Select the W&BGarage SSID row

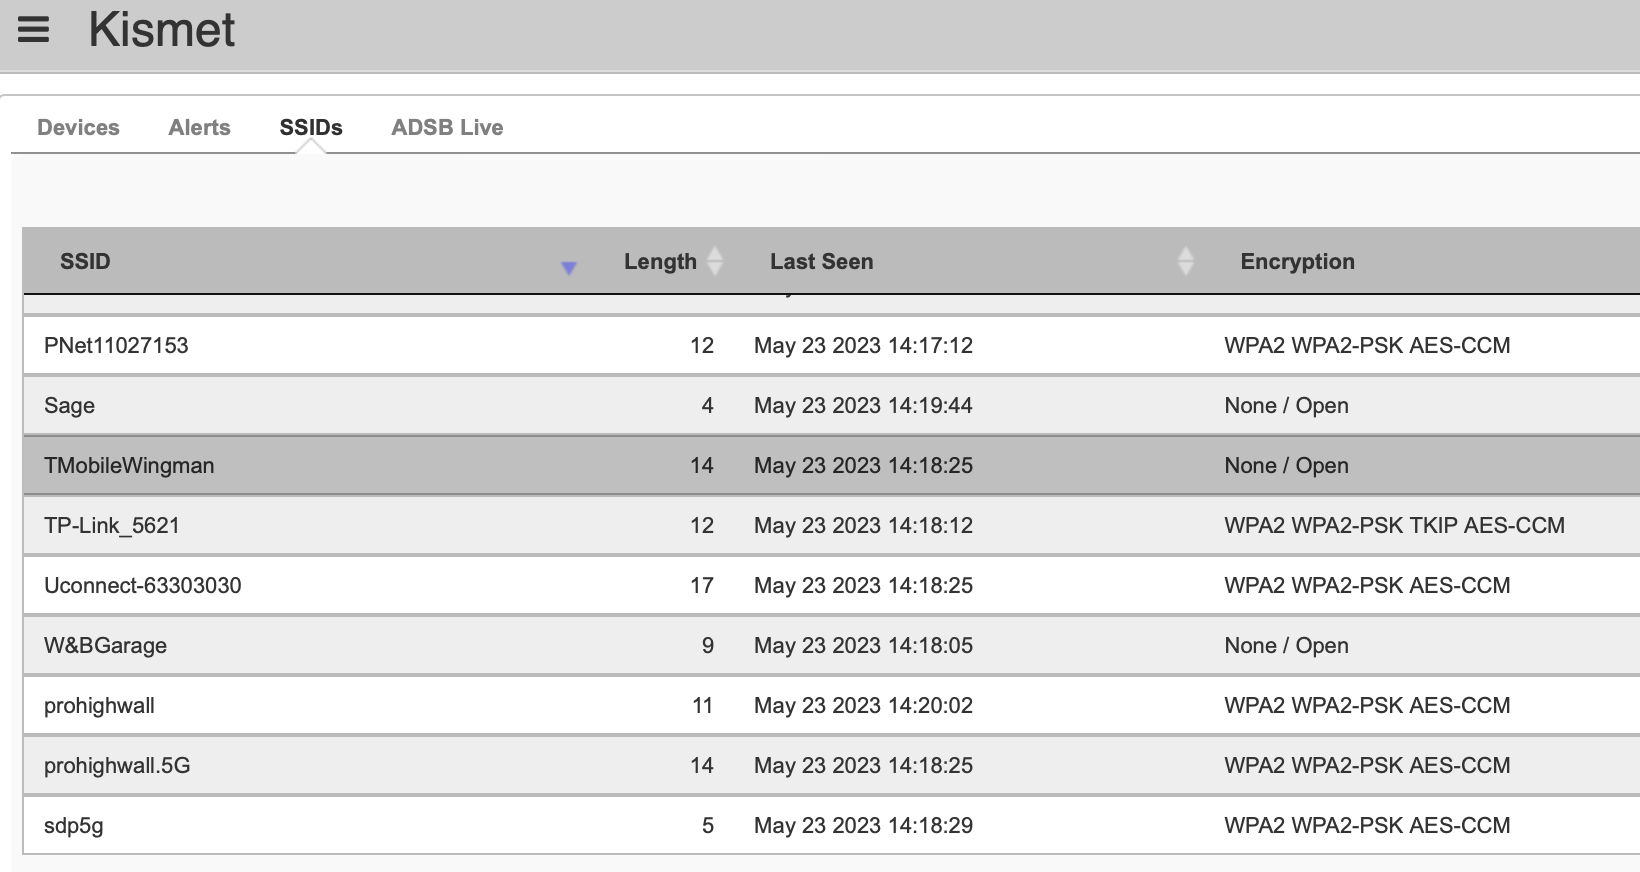tap(831, 645)
